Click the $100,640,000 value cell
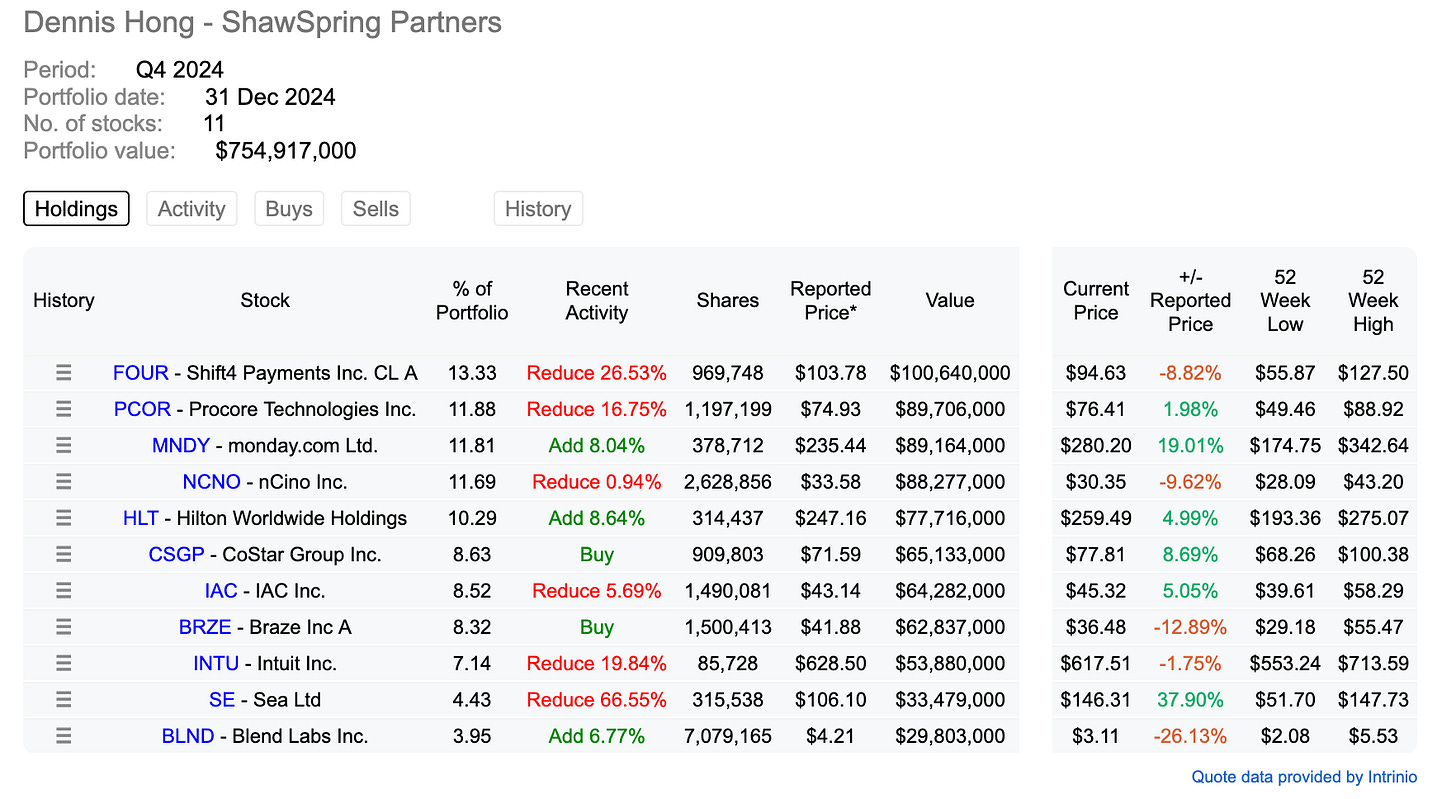The width and height of the screenshot is (1456, 799). pyautogui.click(x=950, y=373)
